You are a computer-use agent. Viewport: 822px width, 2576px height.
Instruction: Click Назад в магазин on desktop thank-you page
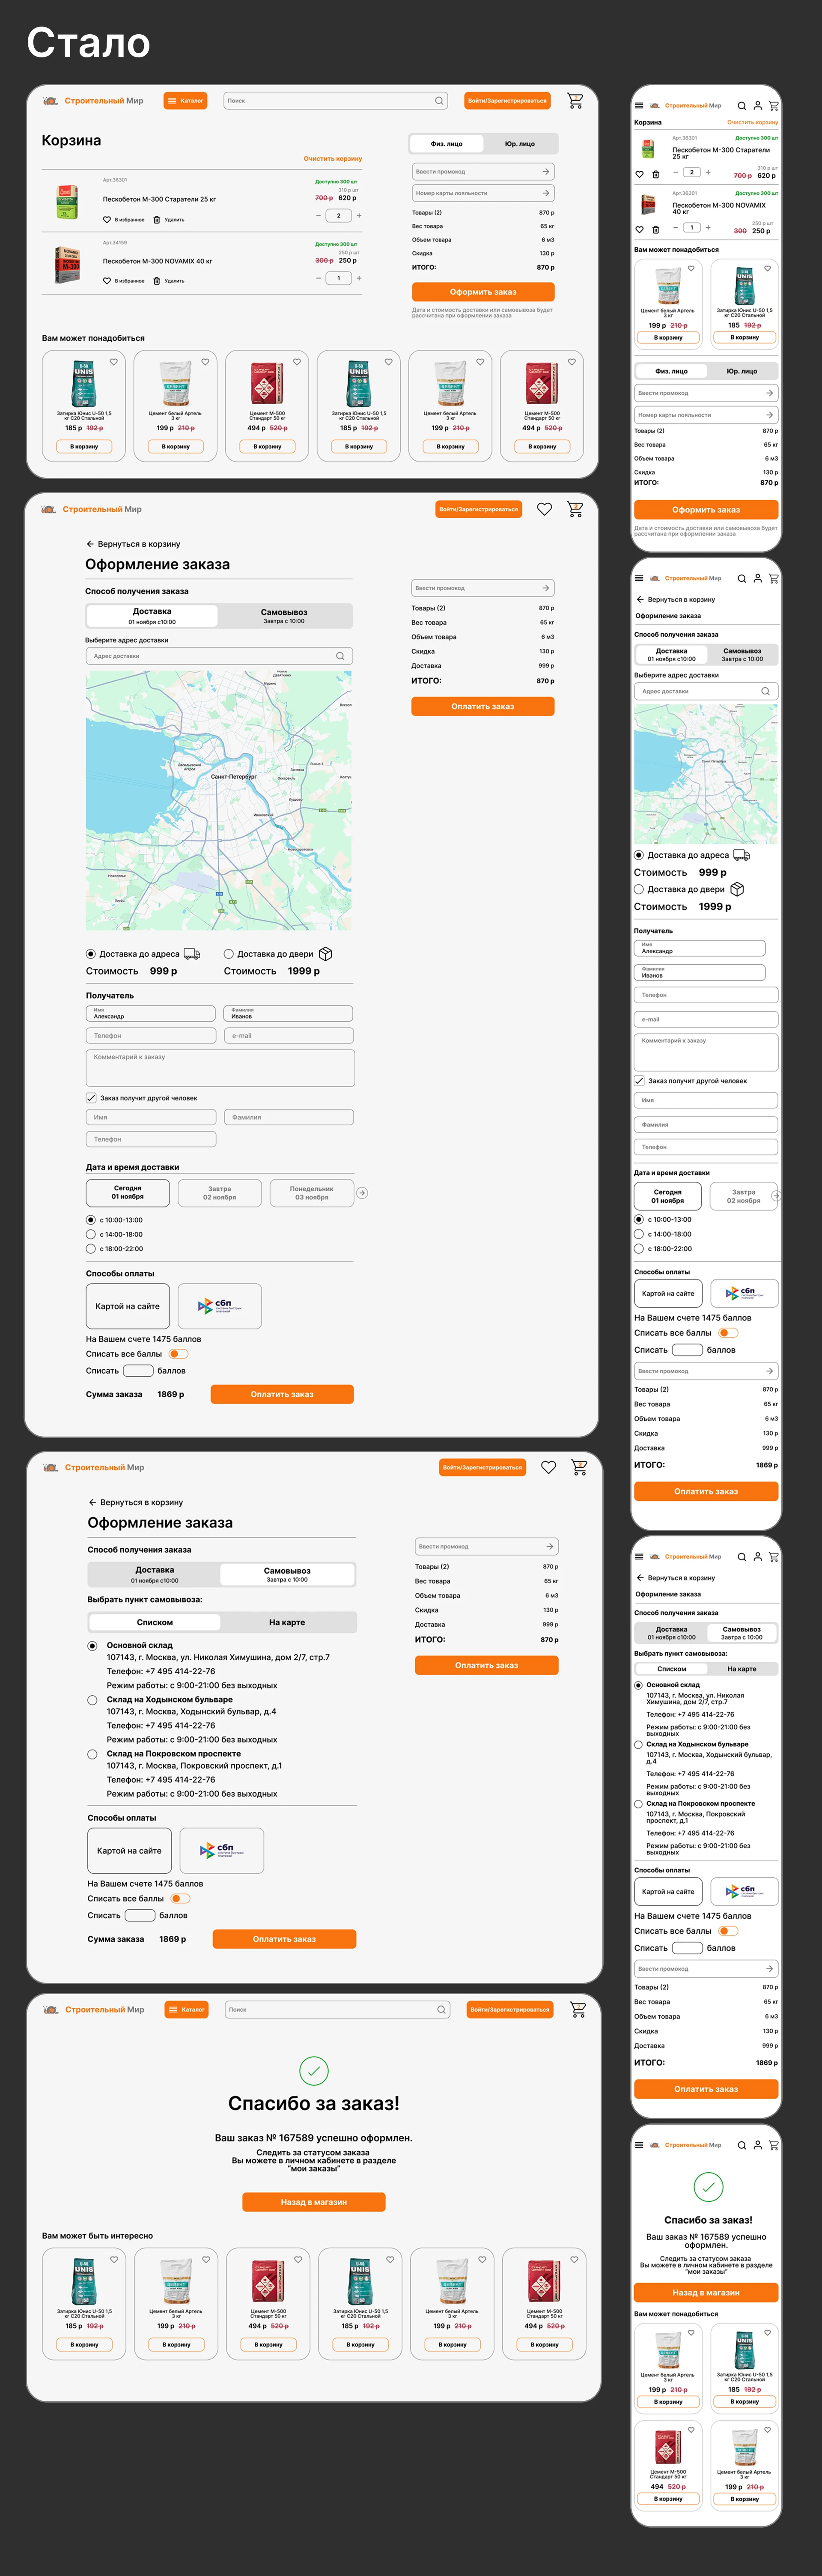(313, 2202)
